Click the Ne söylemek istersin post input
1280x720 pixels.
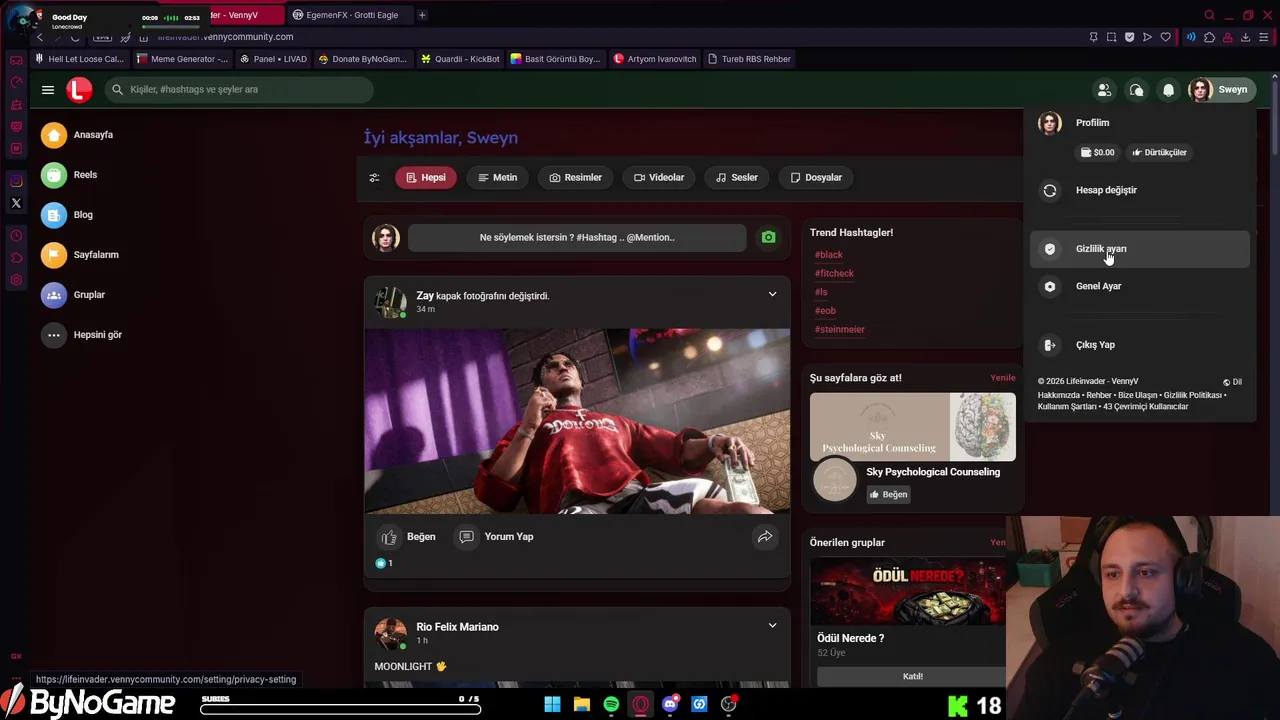(577, 238)
